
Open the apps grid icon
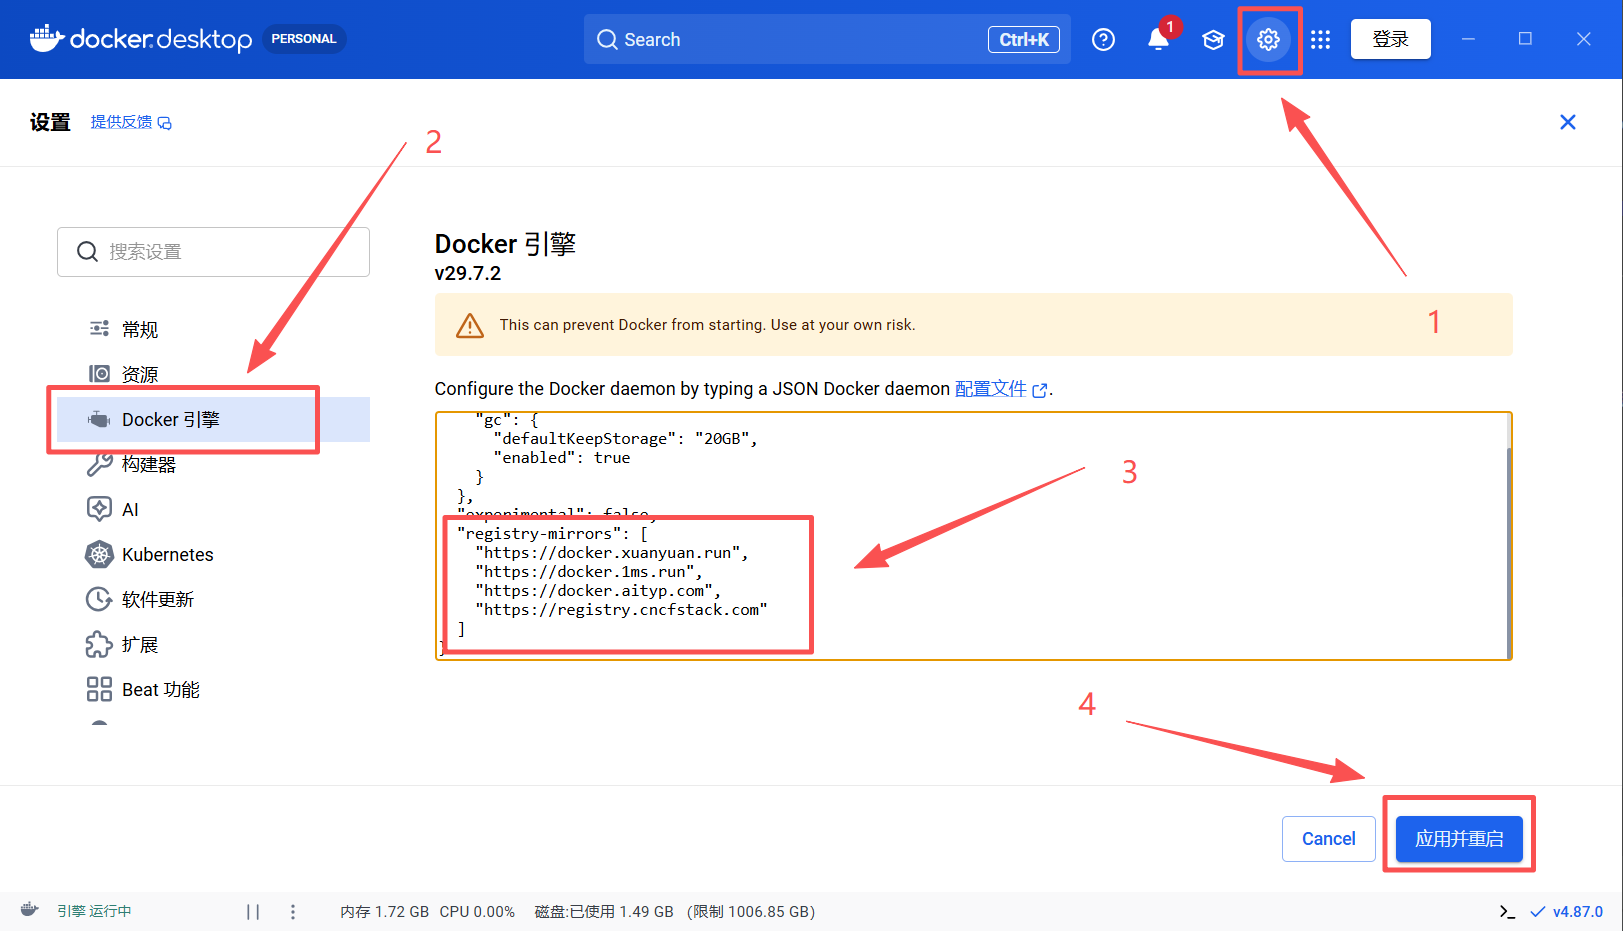coord(1321,39)
